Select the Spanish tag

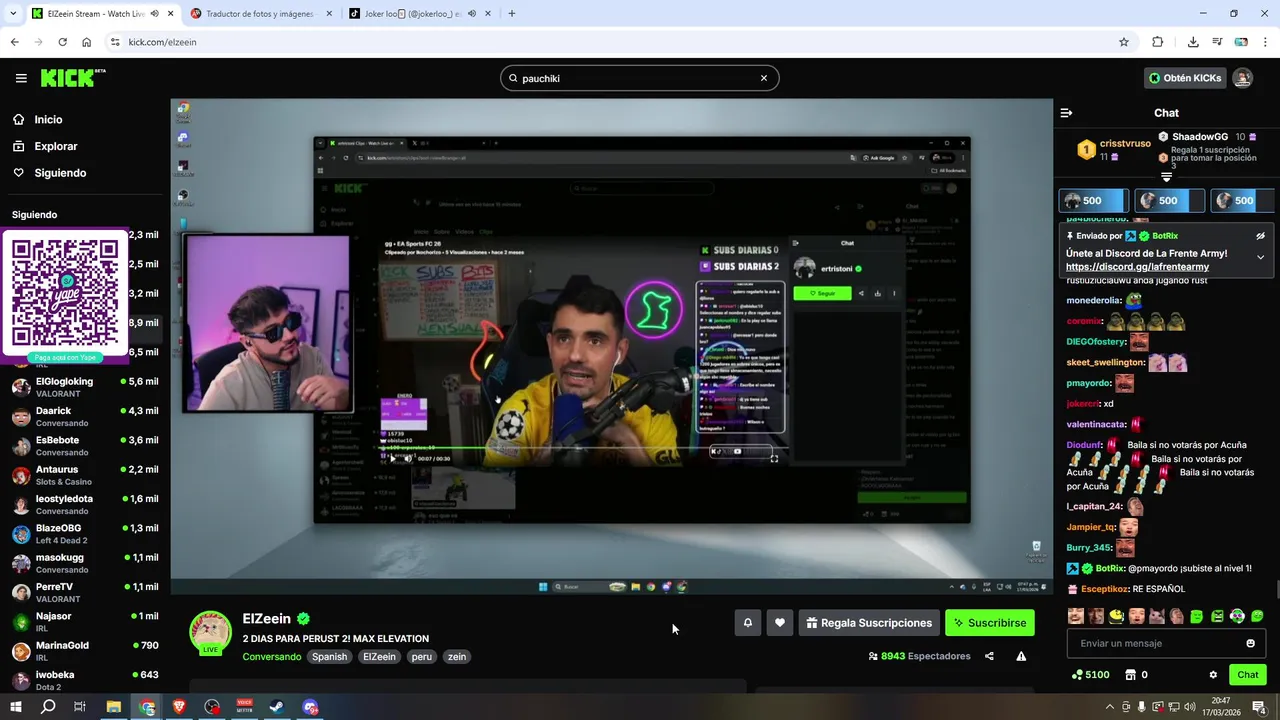click(329, 657)
